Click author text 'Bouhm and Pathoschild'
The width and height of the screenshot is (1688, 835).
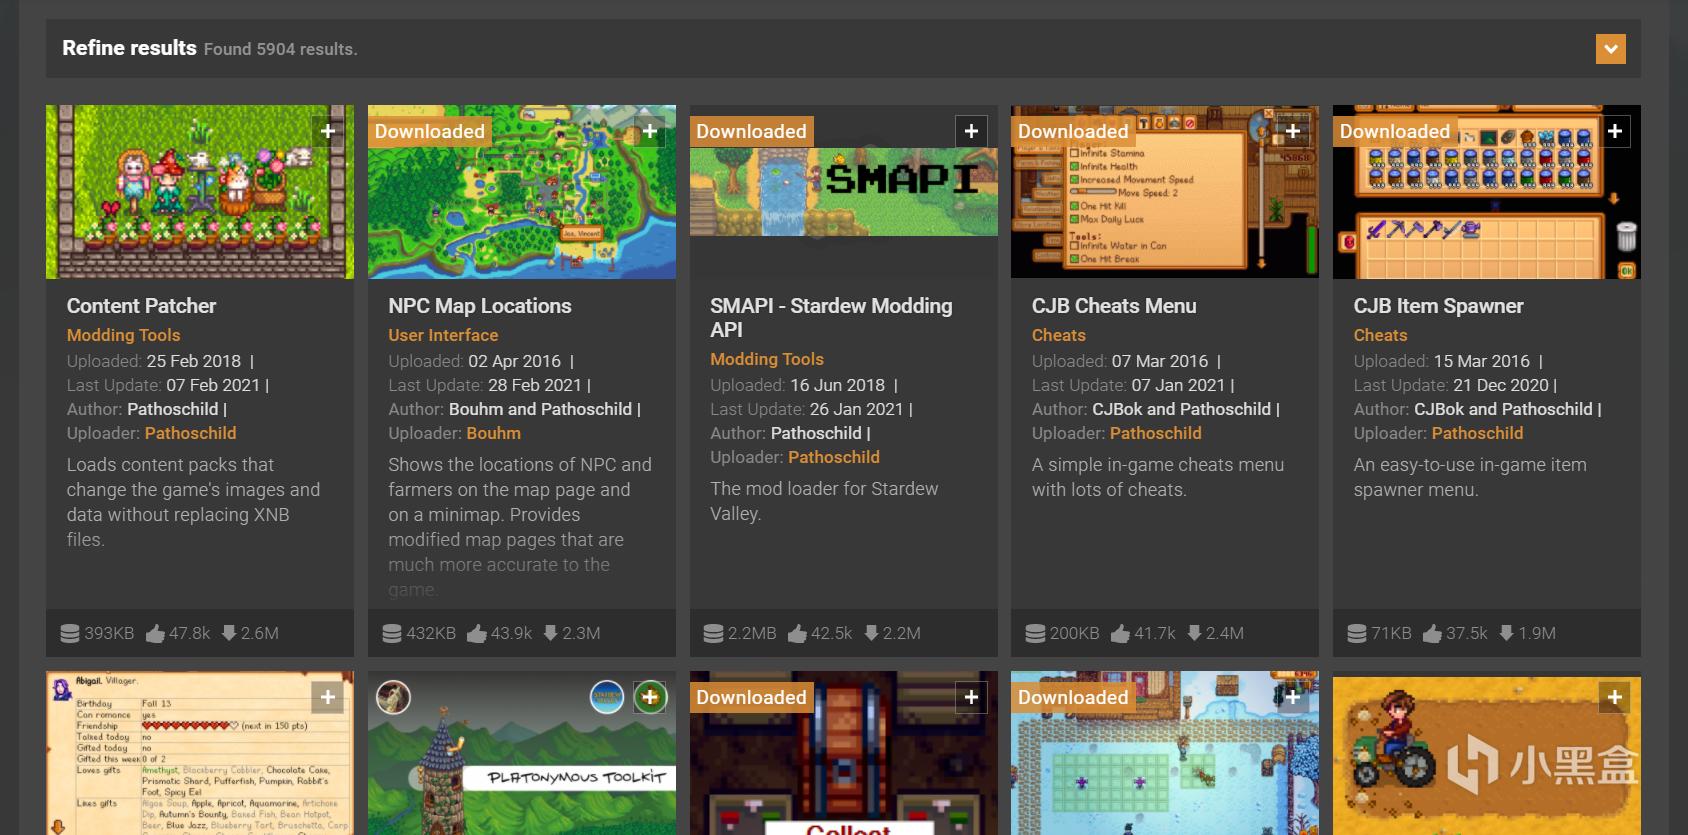point(540,409)
